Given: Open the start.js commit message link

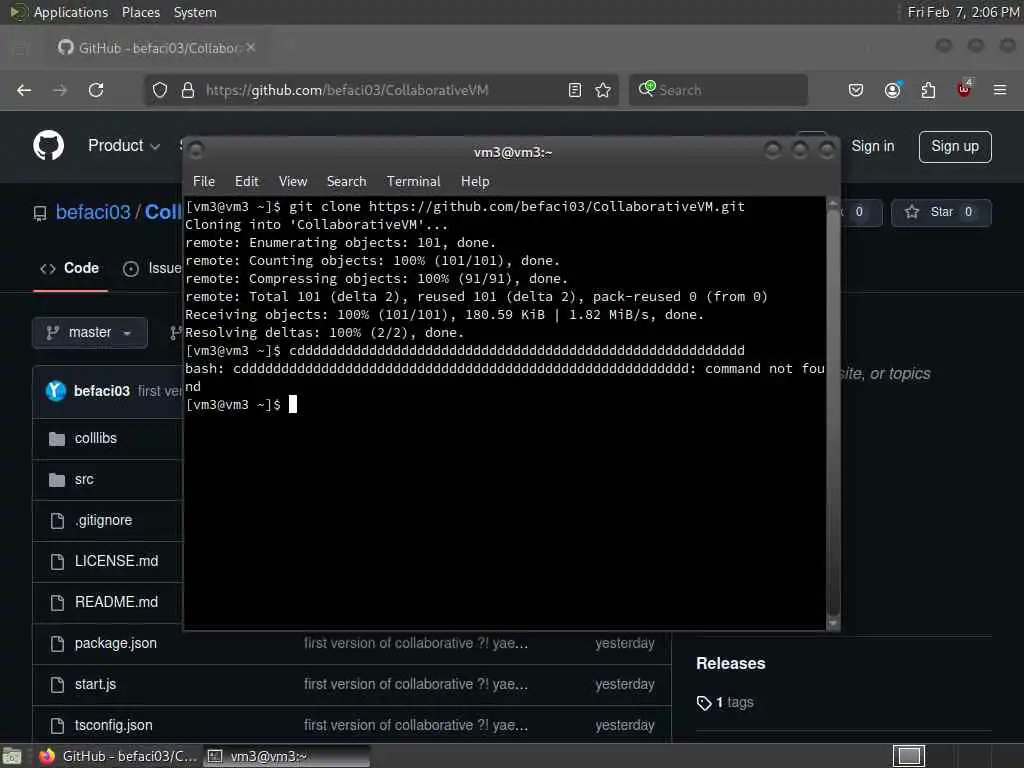Looking at the screenshot, I should point(415,684).
